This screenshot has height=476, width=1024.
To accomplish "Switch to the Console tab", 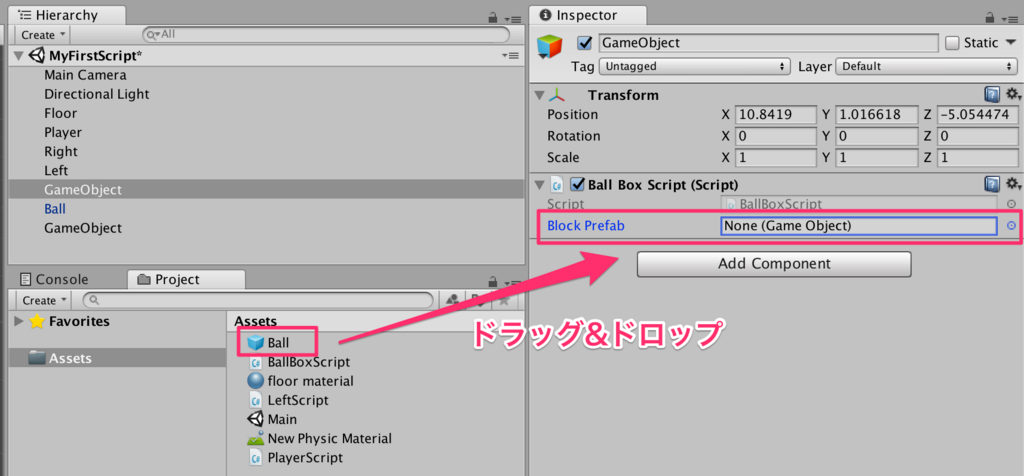I will [x=54, y=279].
